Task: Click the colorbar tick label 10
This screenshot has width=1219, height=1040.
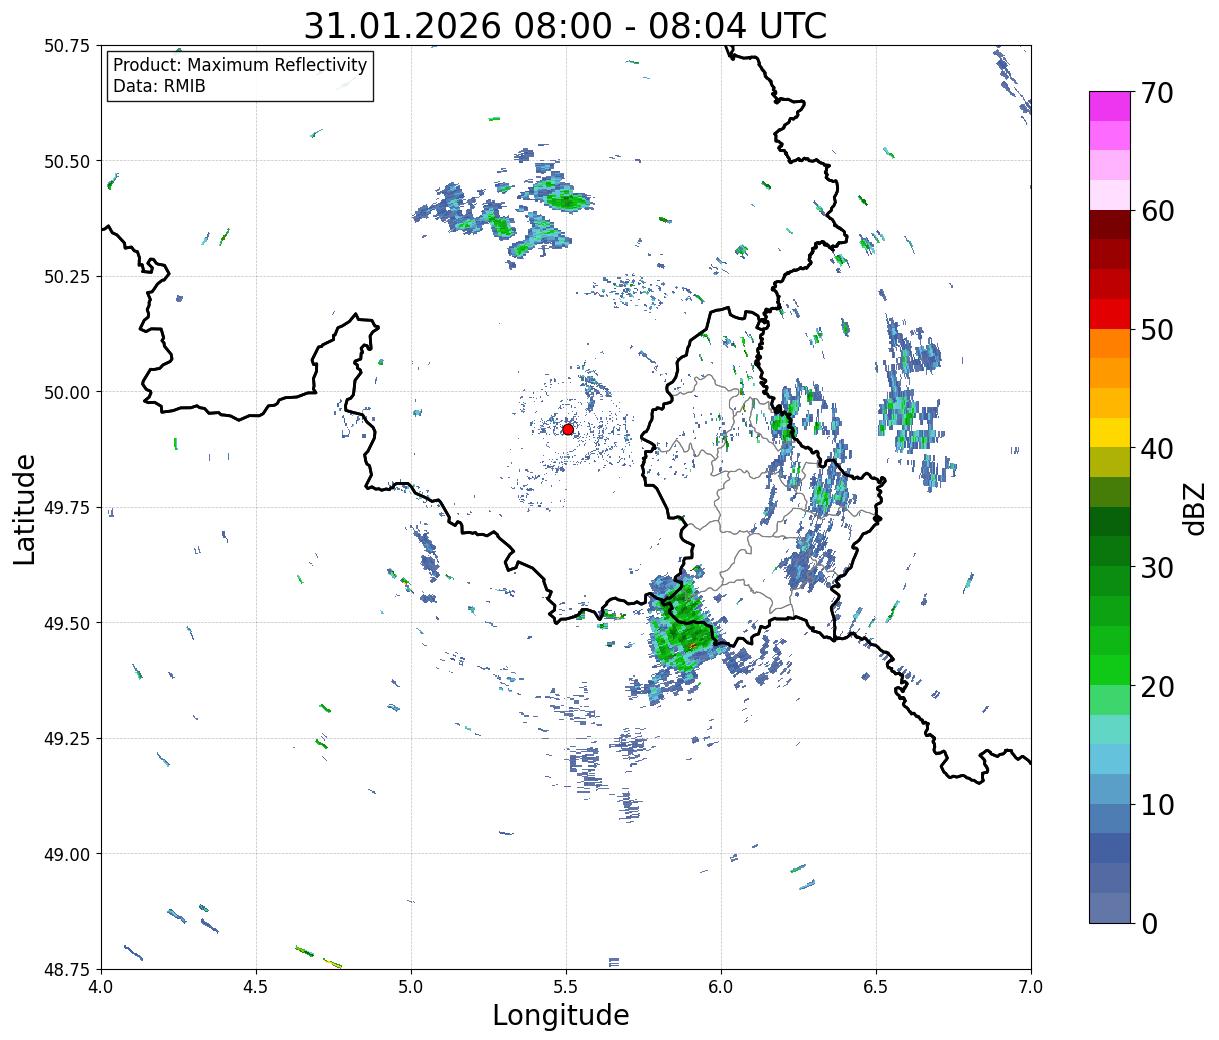Action: [1157, 805]
